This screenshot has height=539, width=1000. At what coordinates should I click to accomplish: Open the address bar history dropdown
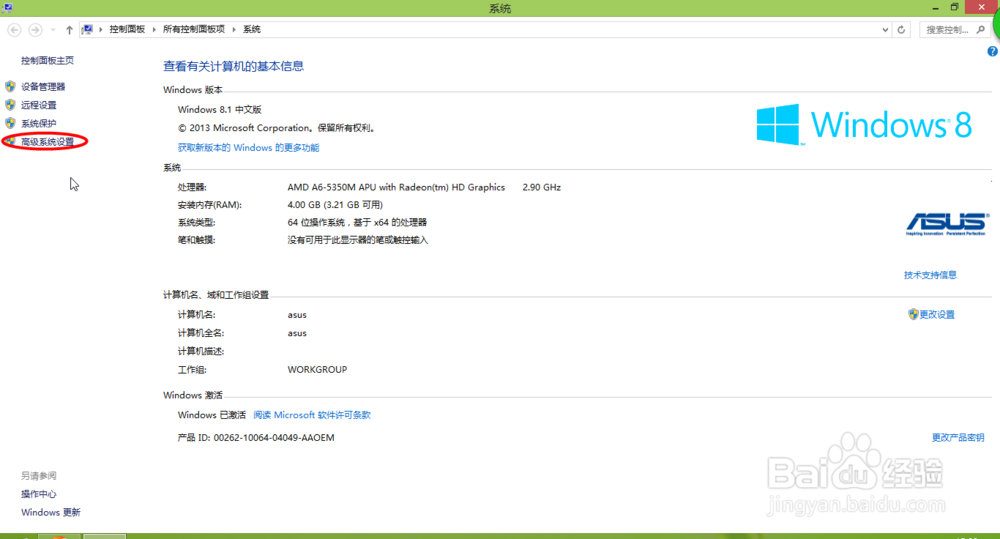[885, 29]
